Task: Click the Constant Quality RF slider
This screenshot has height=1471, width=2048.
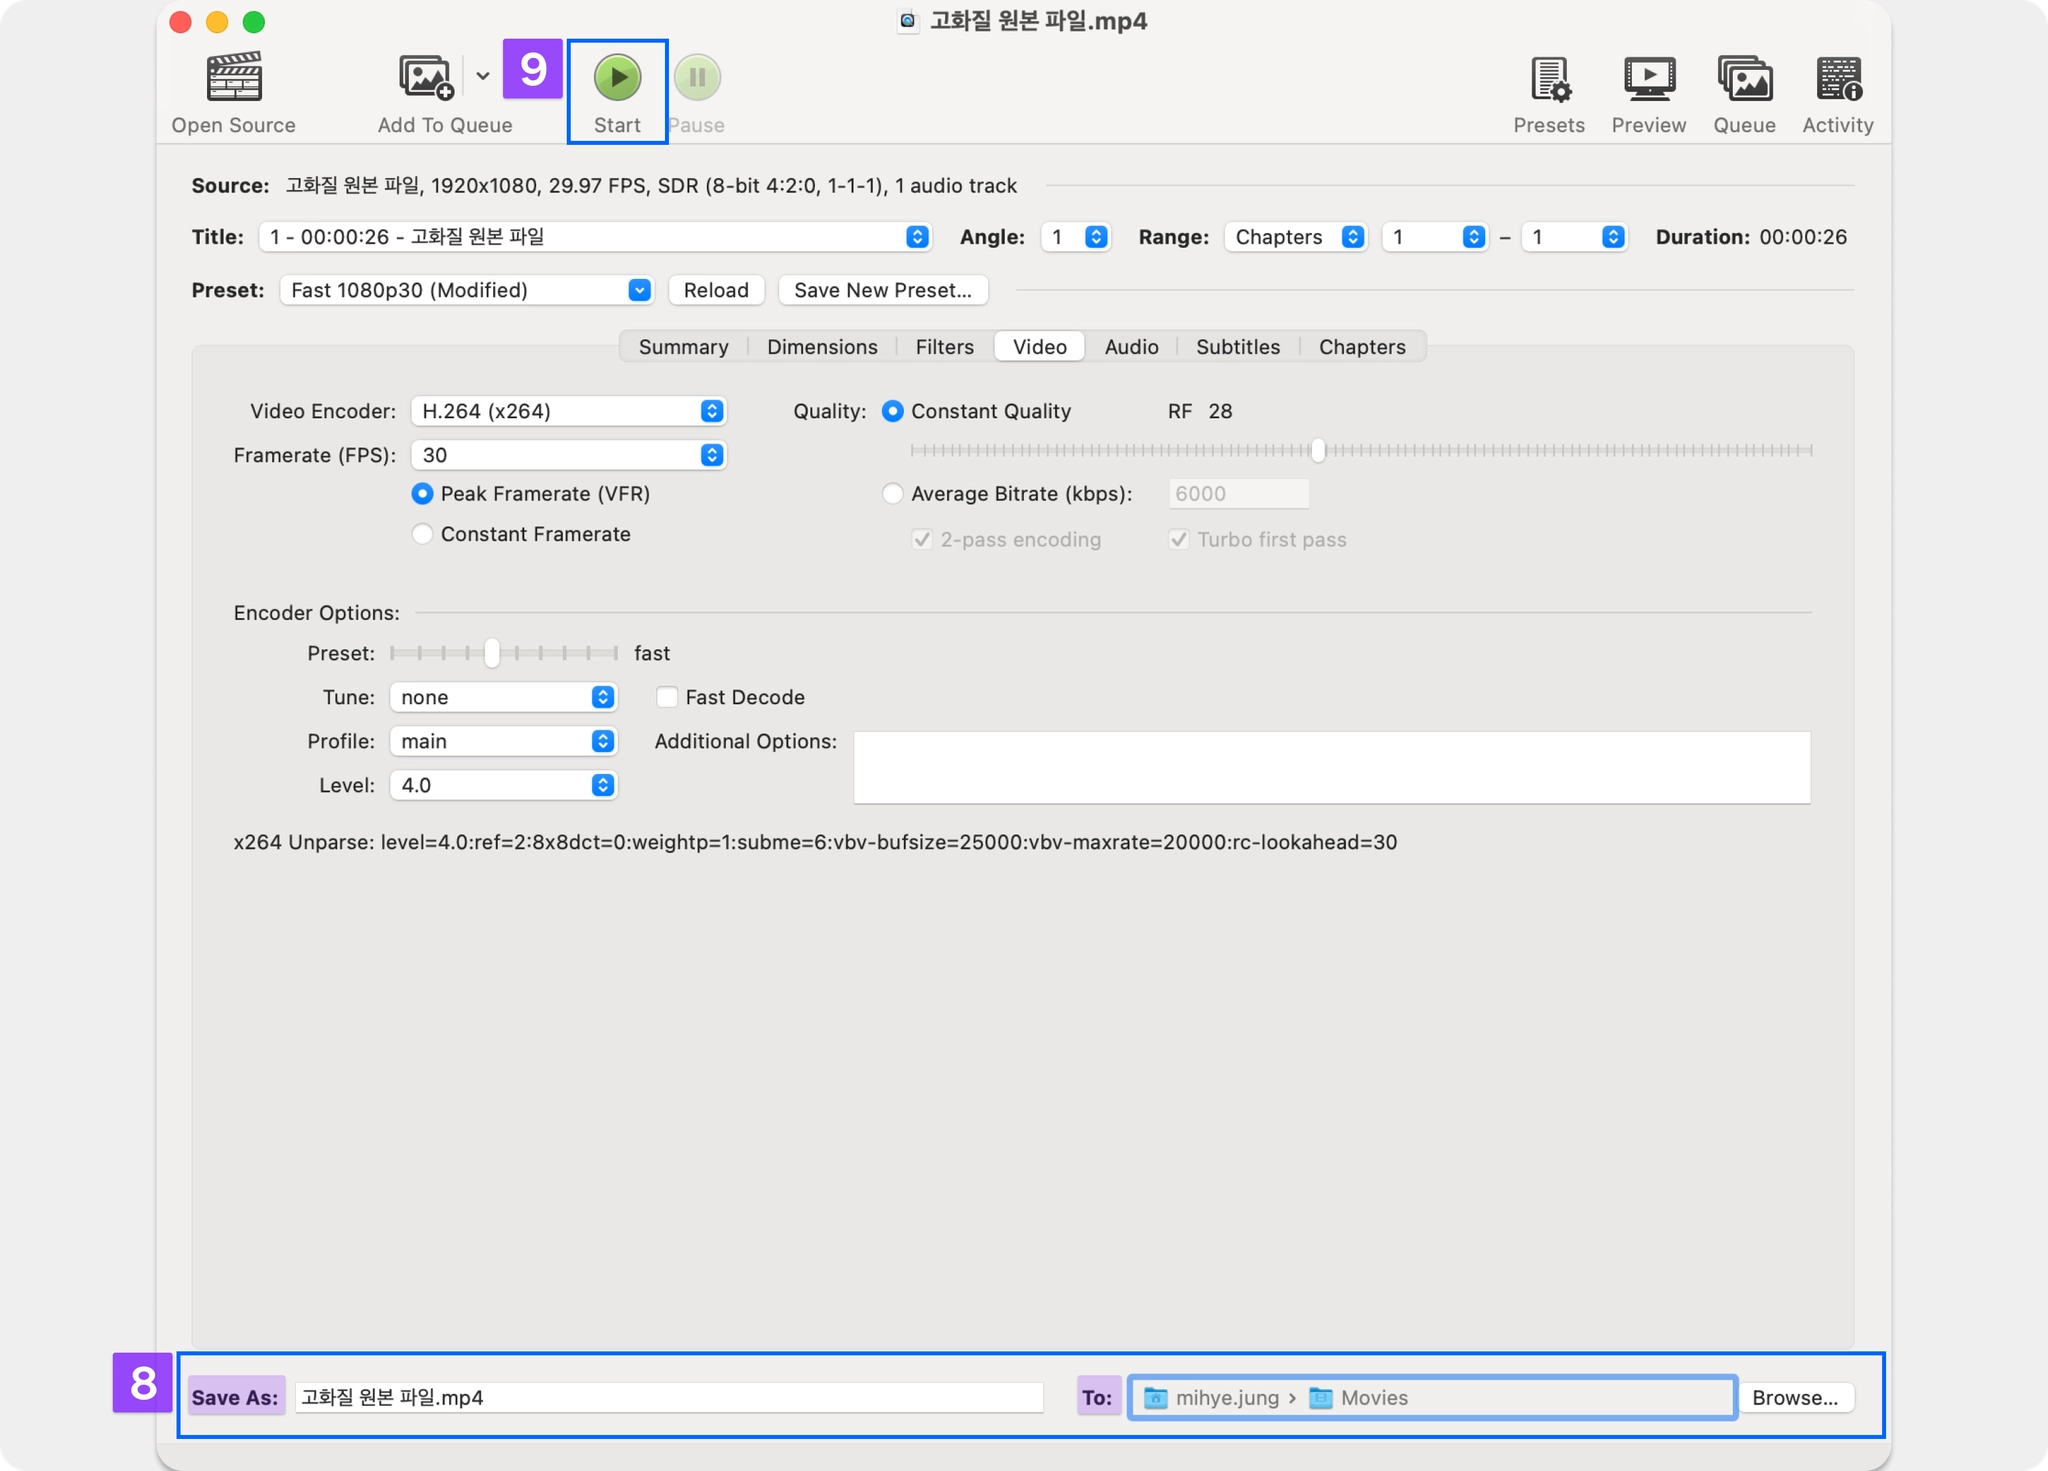Action: tap(1318, 451)
